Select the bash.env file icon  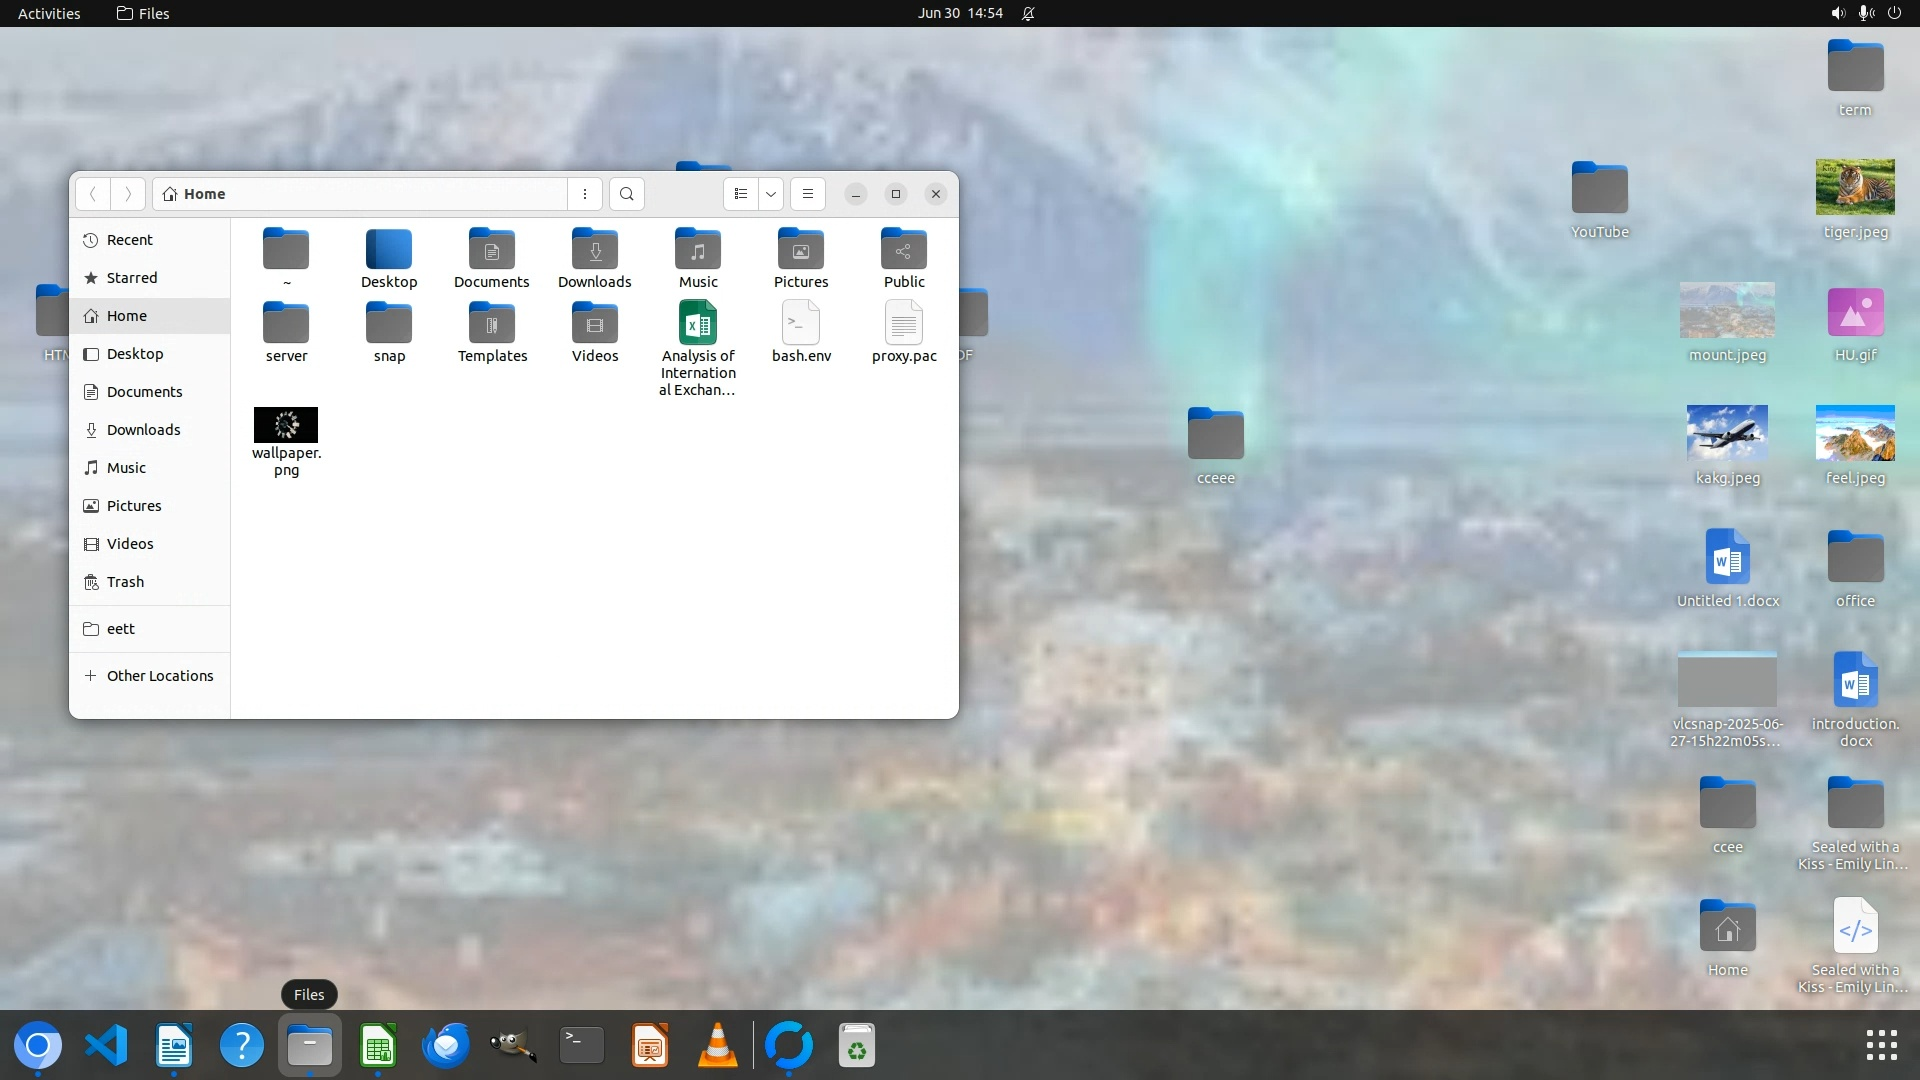(801, 324)
